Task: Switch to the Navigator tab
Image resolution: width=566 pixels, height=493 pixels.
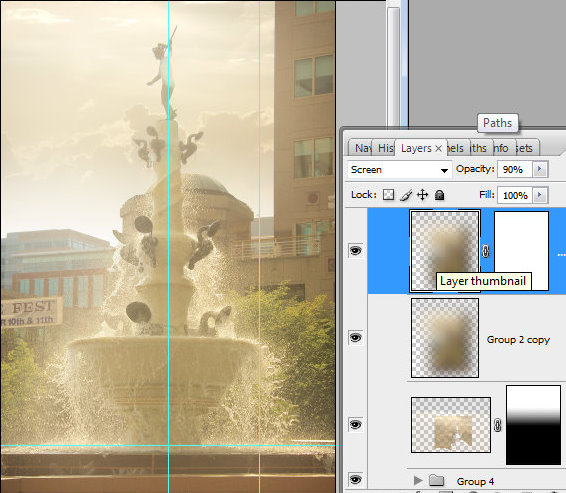Action: click(361, 148)
